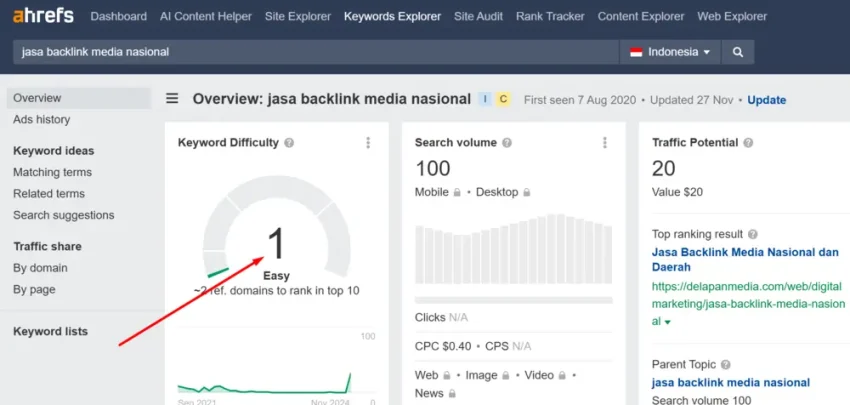Click the keyword search input field

point(316,52)
